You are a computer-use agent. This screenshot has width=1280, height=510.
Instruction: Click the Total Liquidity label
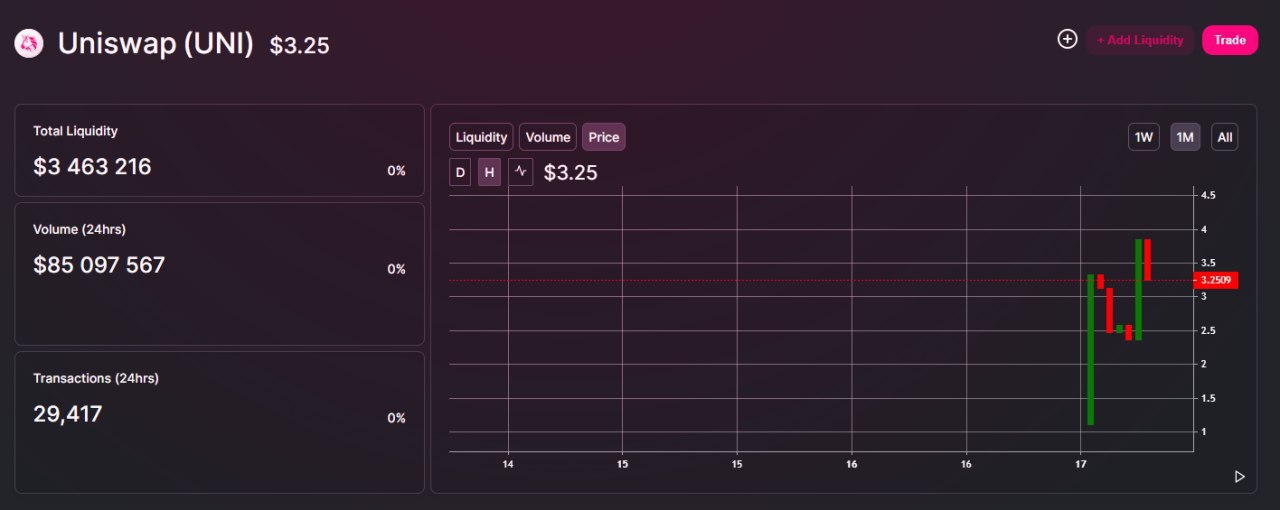(75, 131)
